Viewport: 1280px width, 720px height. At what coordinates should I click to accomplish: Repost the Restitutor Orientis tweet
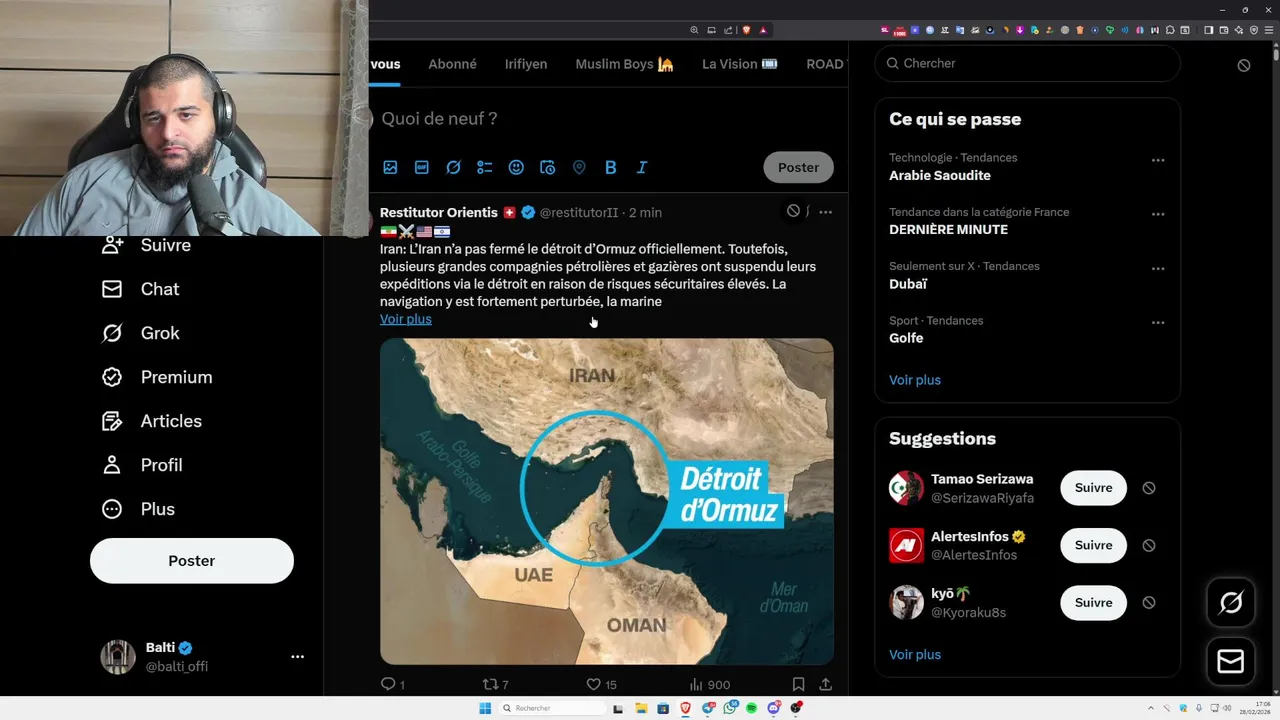pos(496,685)
